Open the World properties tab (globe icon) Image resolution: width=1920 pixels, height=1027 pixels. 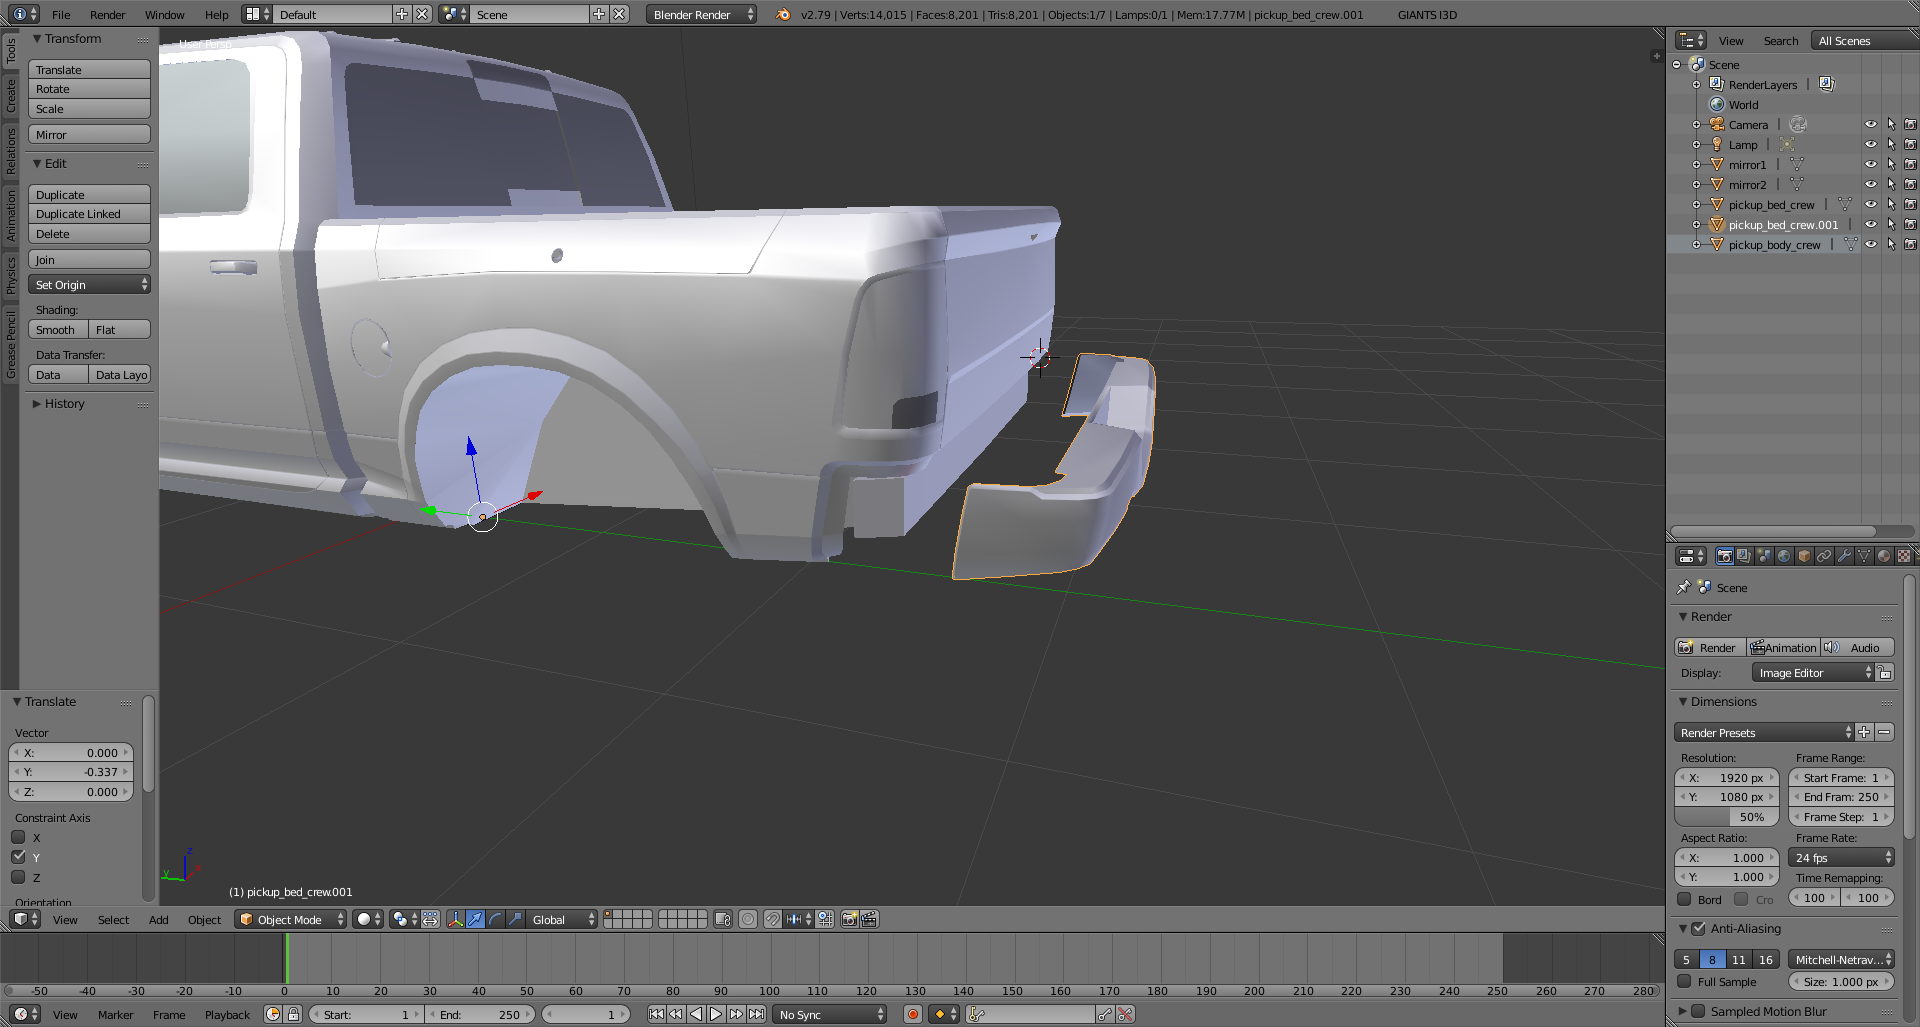click(x=1784, y=556)
